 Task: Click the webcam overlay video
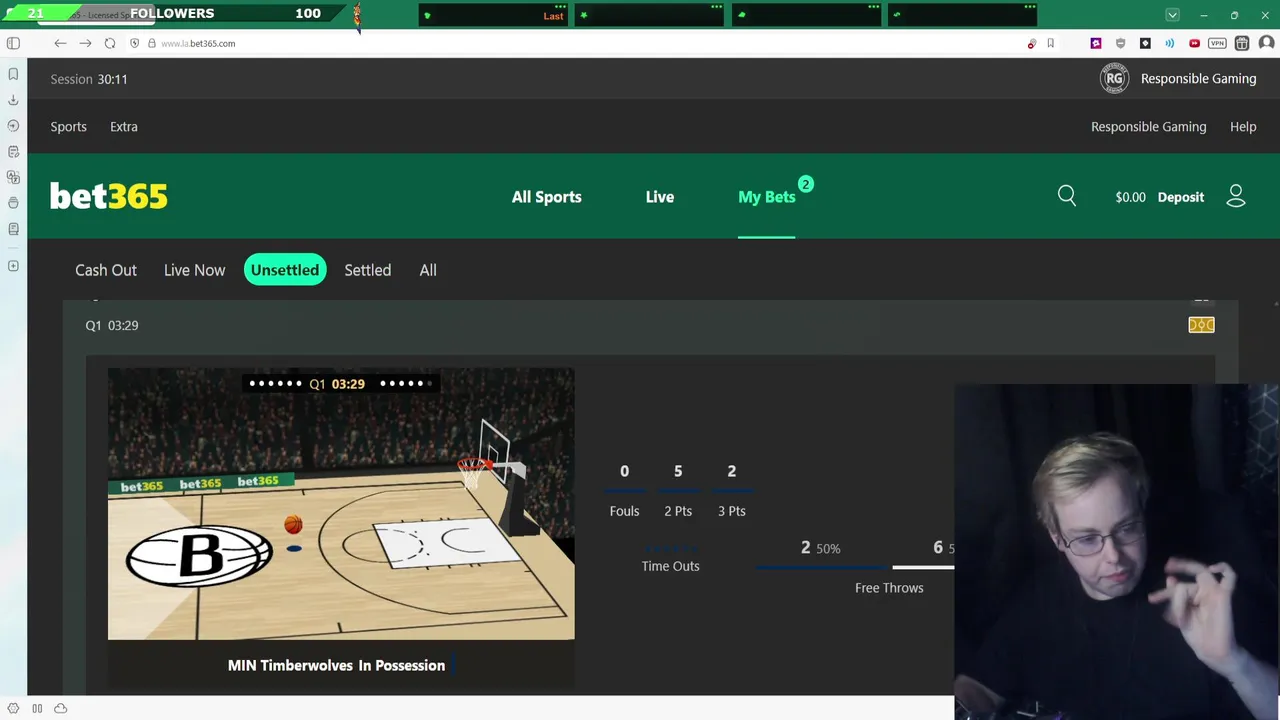click(1117, 552)
